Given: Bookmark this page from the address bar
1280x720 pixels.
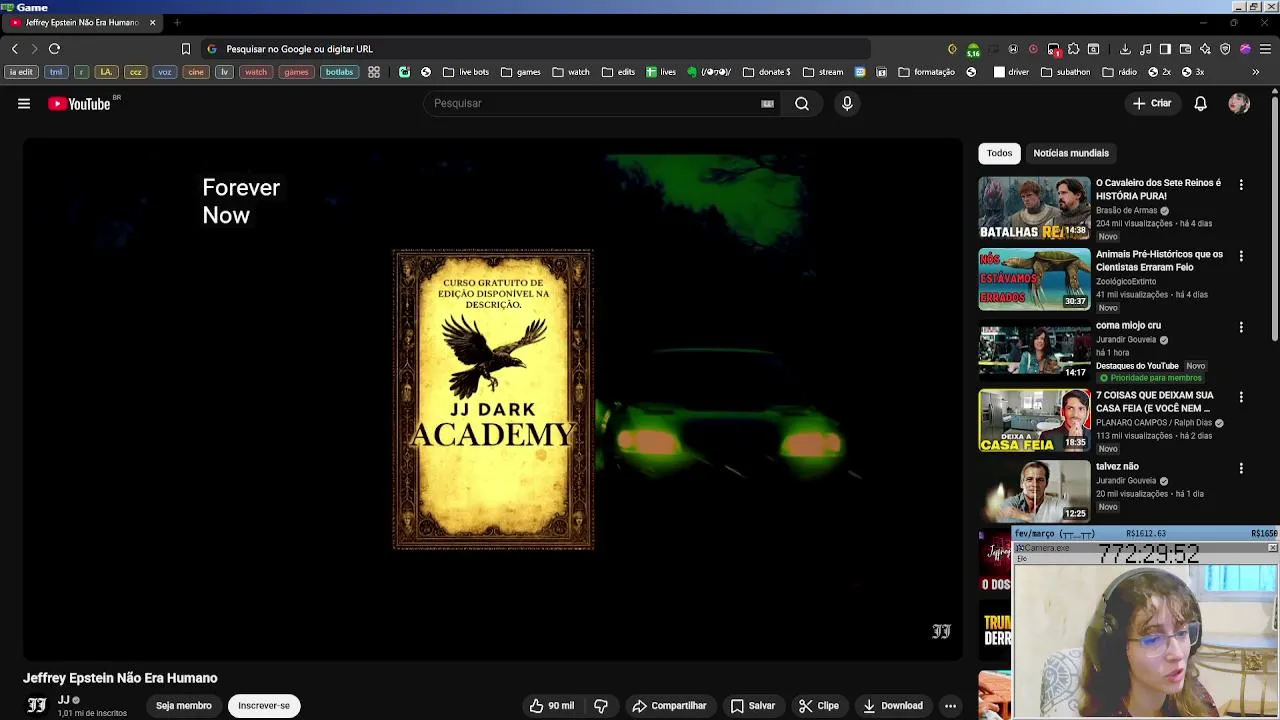Looking at the screenshot, I should coord(185,48).
